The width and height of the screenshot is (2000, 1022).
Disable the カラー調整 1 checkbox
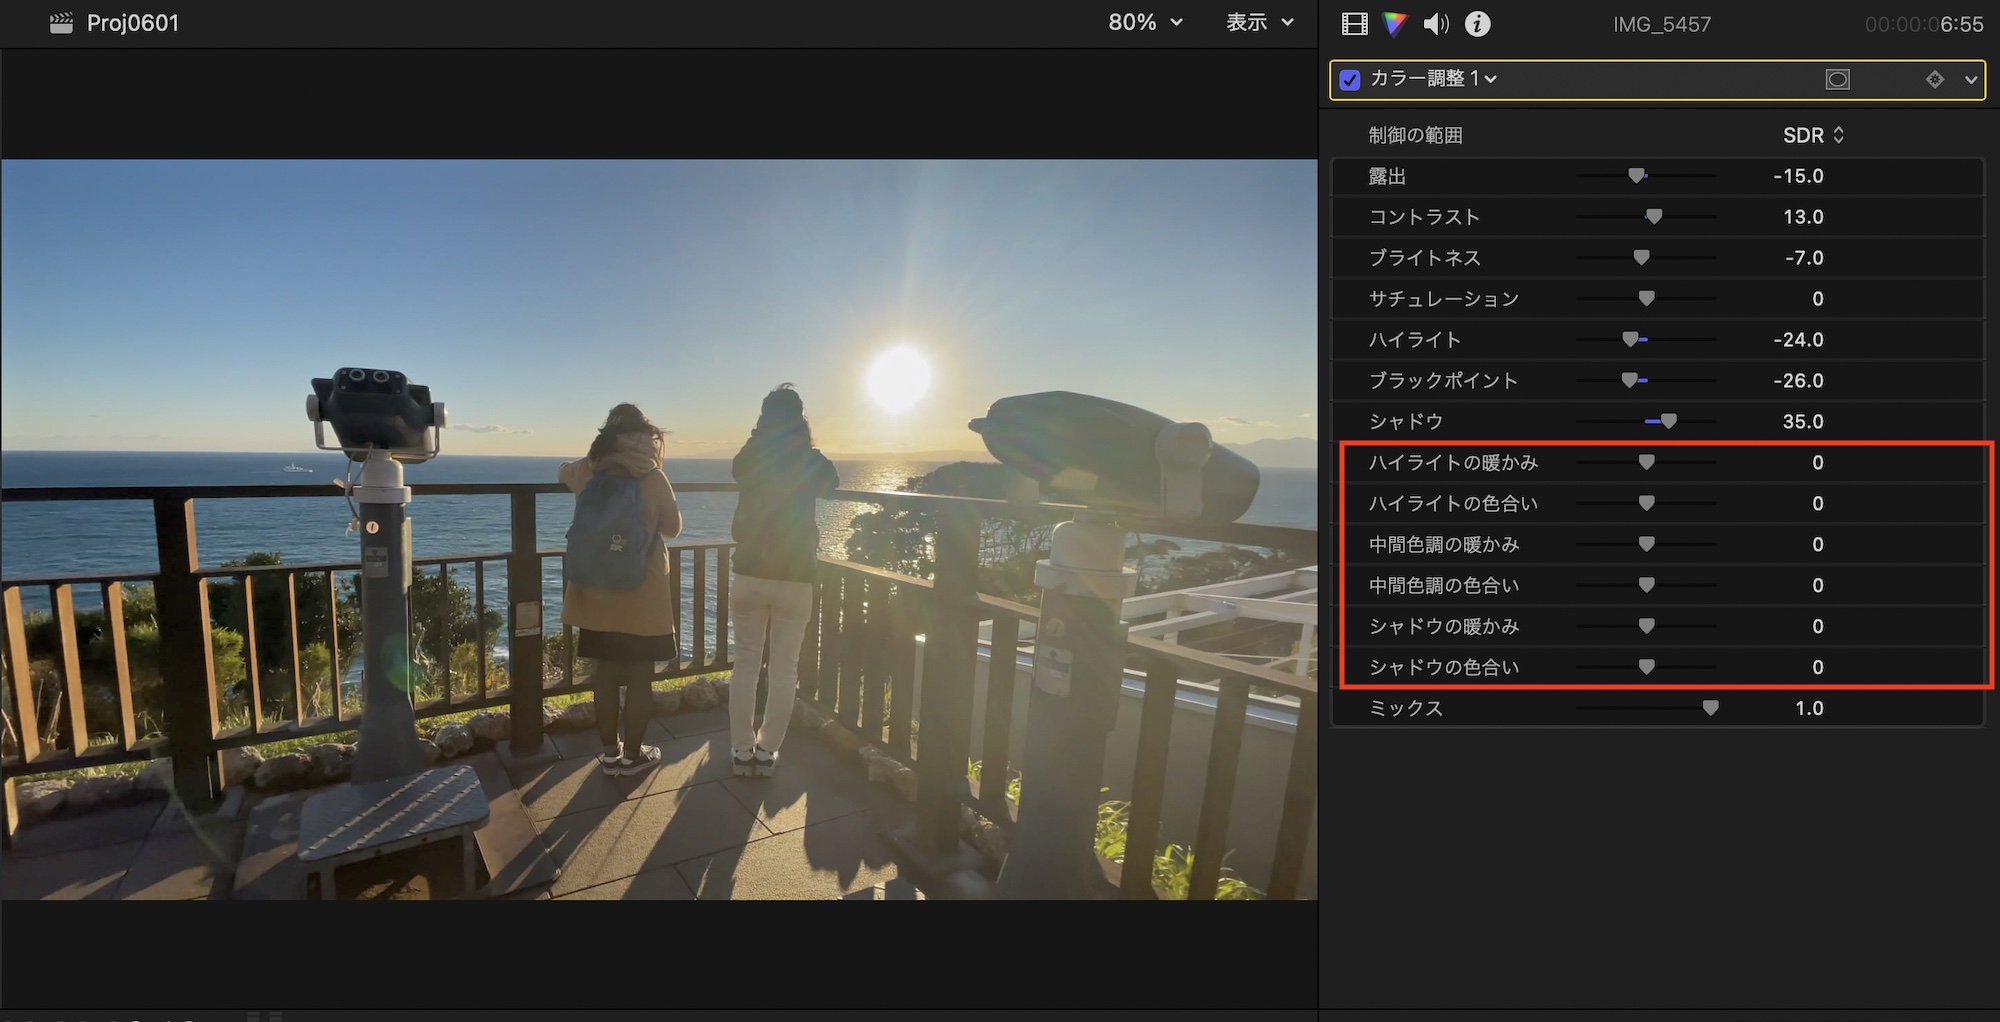[x=1350, y=80]
